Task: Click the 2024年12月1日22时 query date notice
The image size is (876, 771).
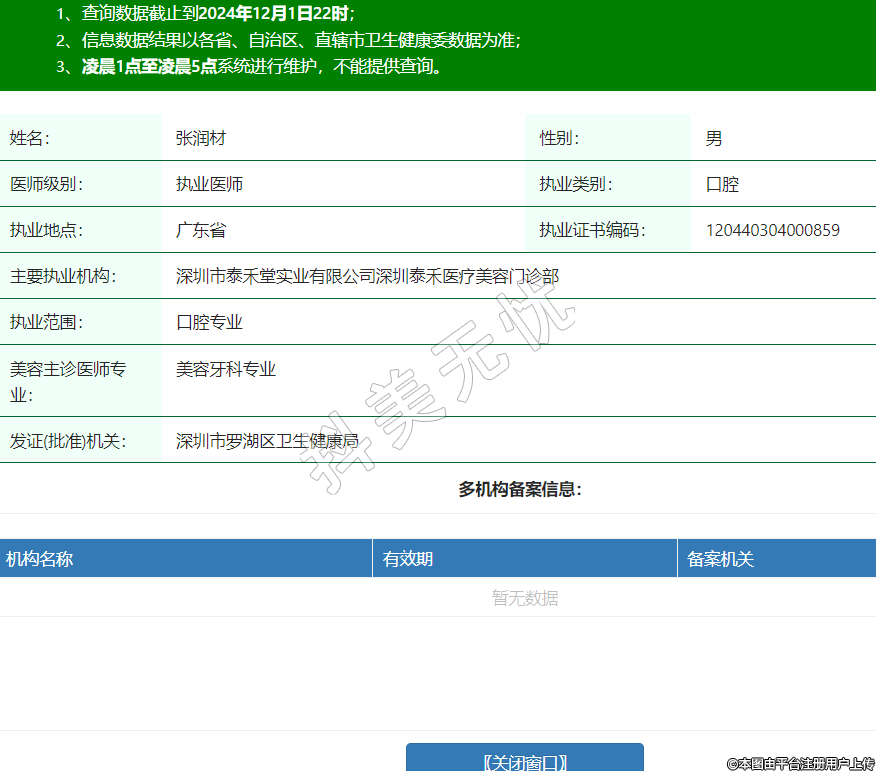Action: (274, 14)
